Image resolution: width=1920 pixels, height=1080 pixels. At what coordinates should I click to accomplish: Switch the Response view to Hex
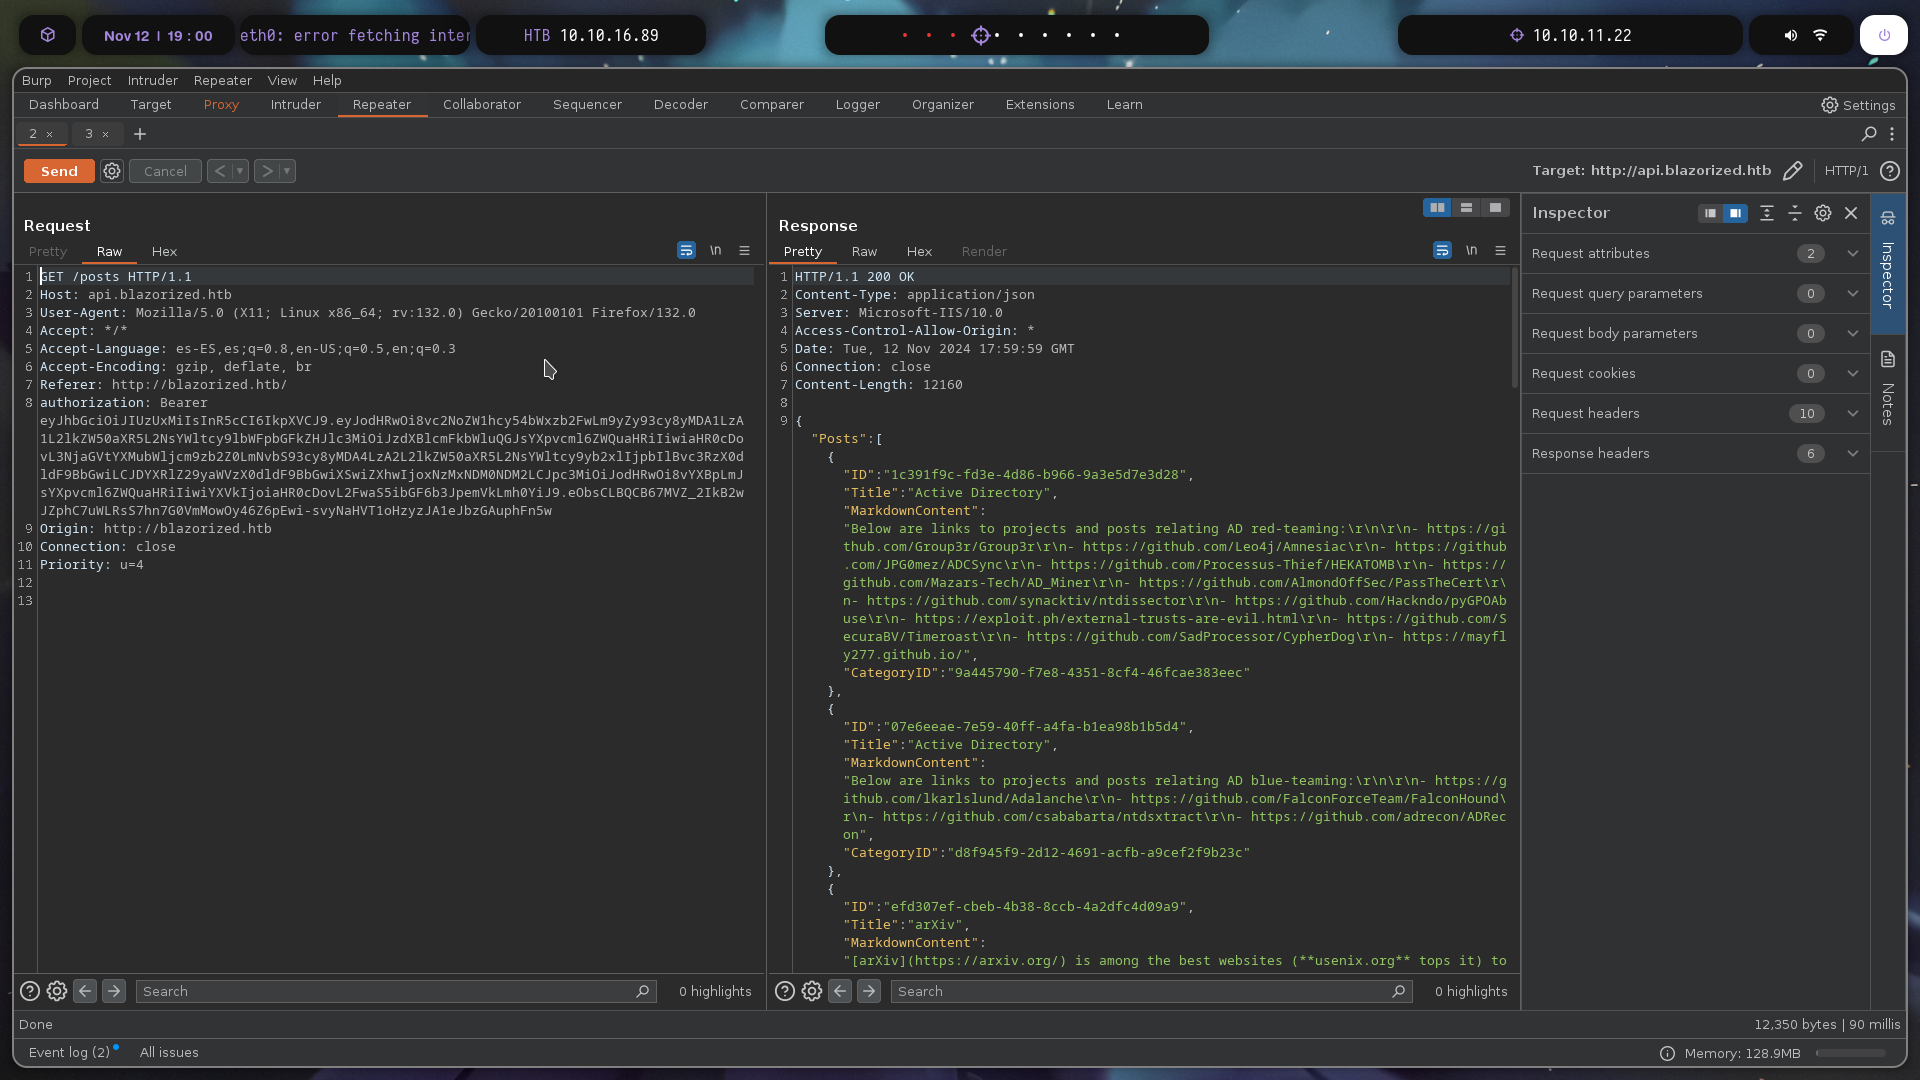point(919,251)
